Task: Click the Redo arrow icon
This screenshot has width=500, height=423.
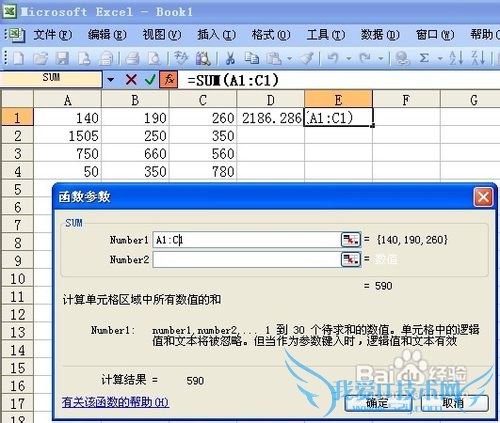Action: click(365, 58)
